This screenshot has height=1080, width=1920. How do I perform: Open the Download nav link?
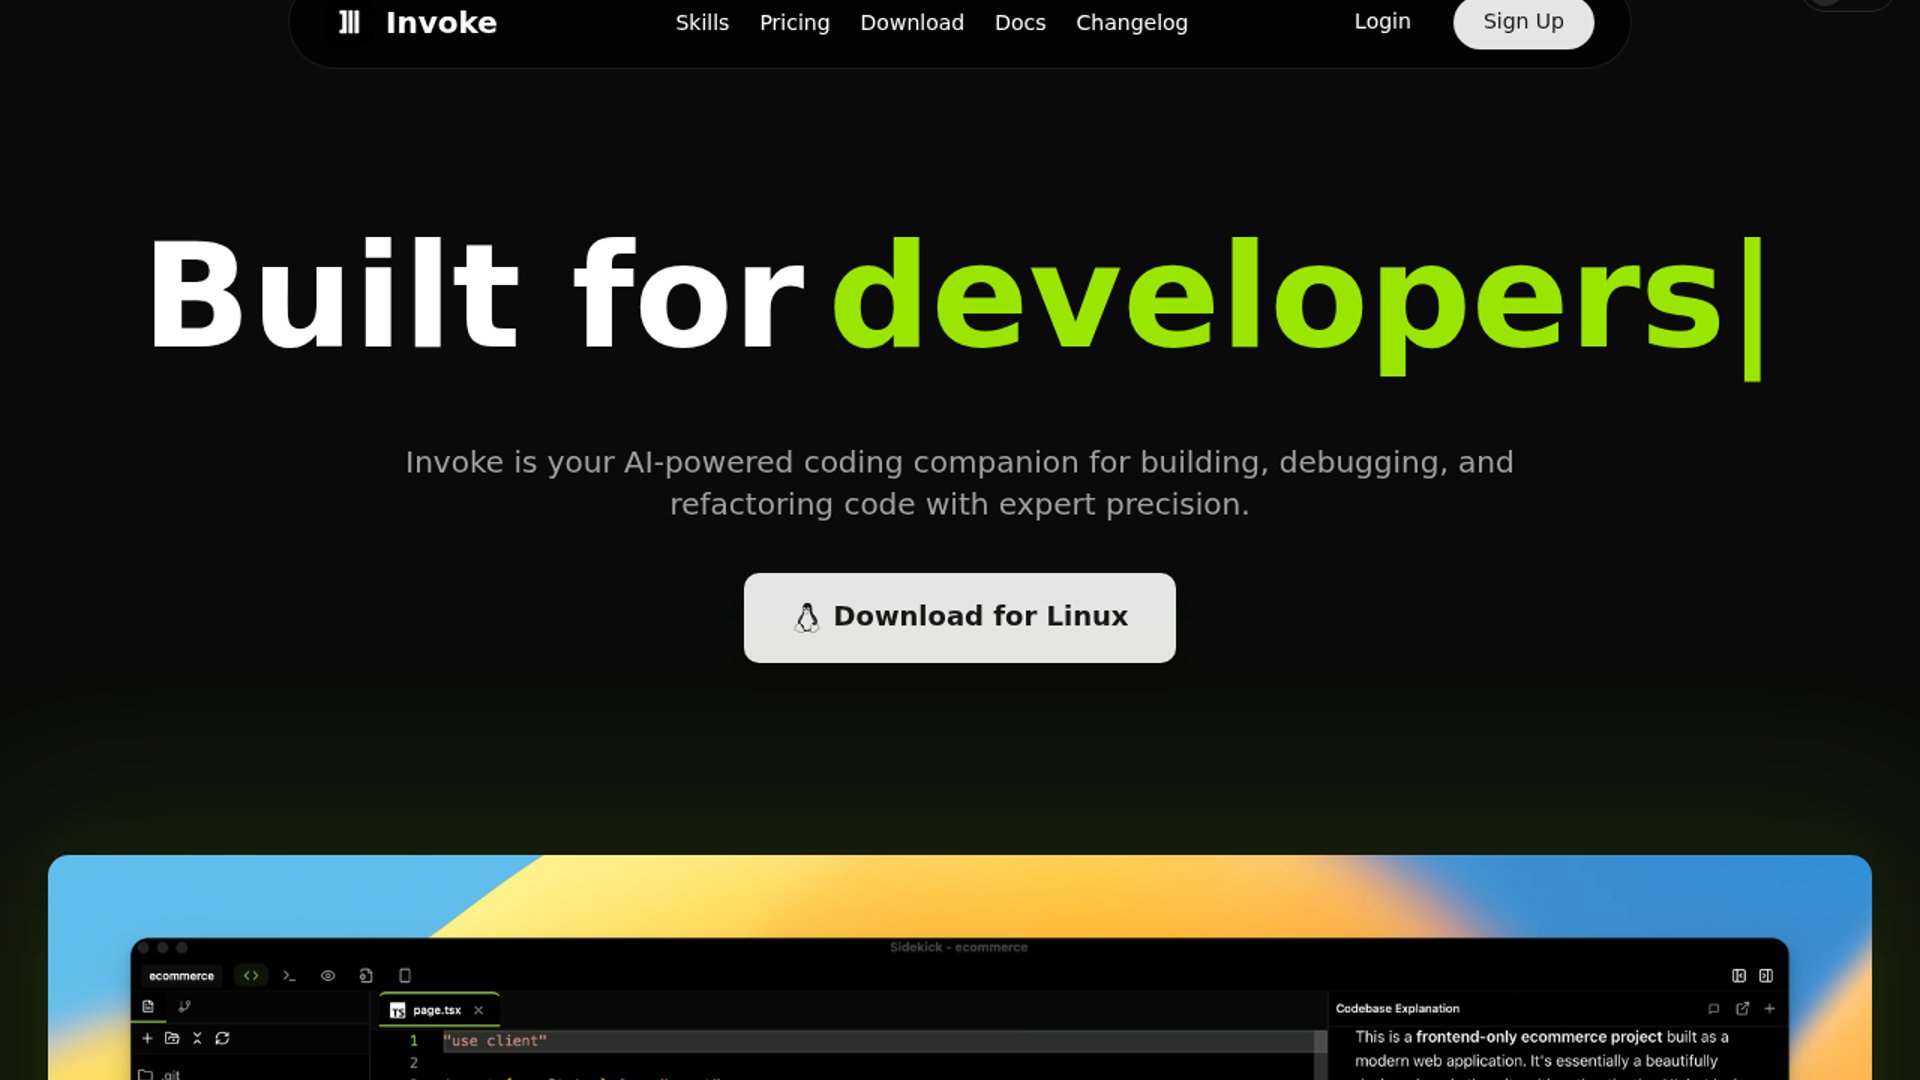pos(911,22)
